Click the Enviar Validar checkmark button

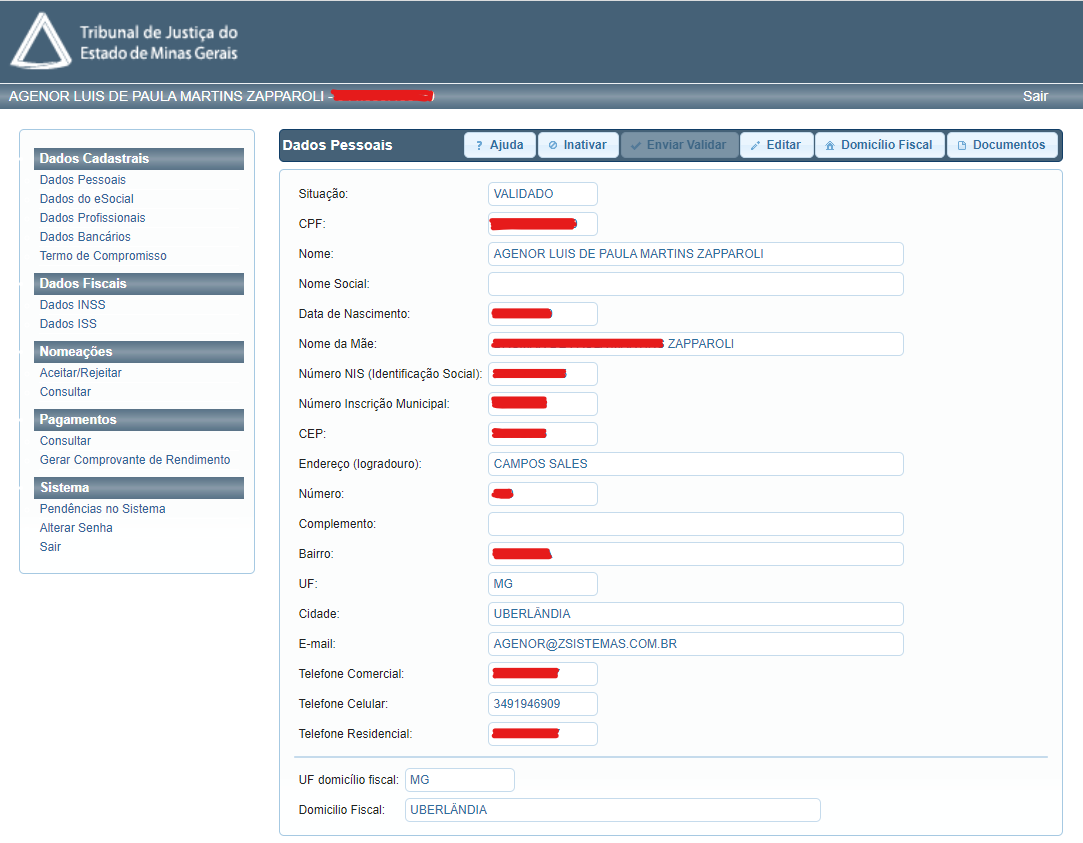[x=679, y=145]
